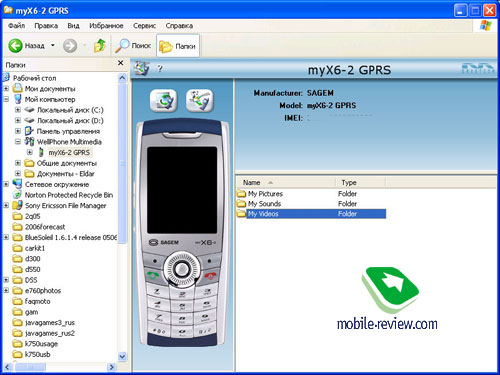Select the faqmoto folder

(37, 301)
